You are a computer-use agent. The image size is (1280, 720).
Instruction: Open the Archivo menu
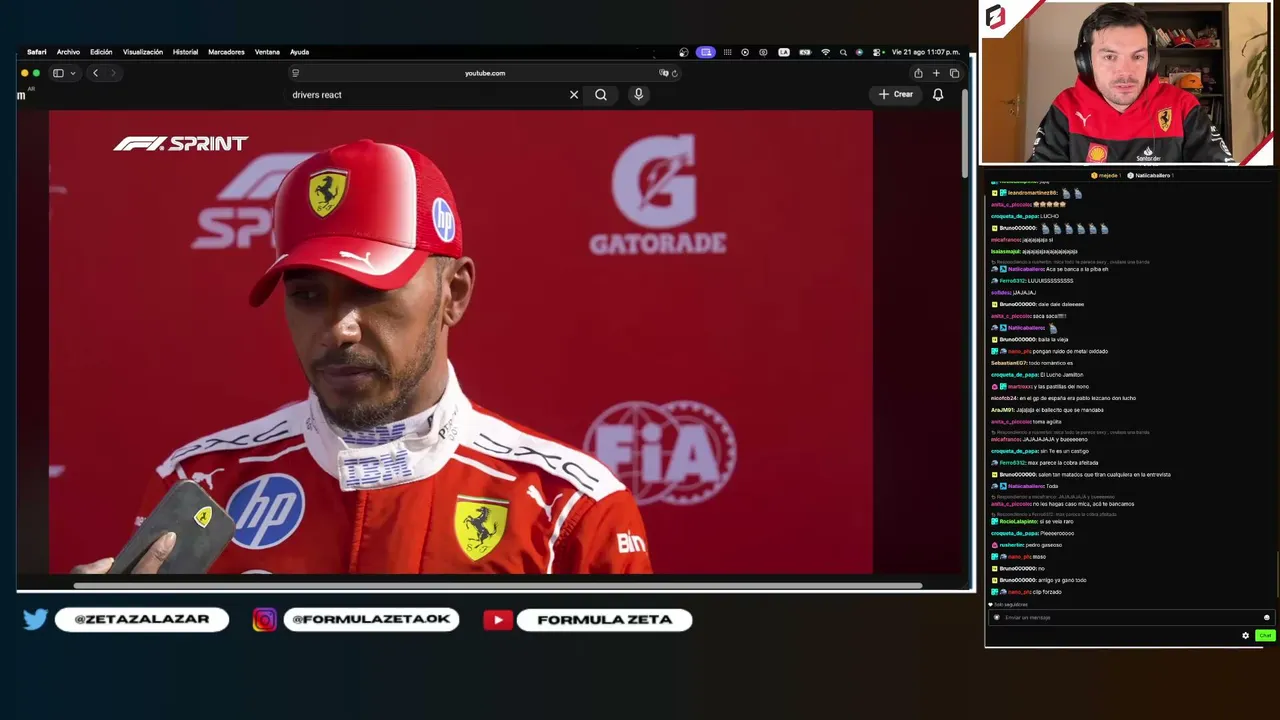tap(68, 52)
